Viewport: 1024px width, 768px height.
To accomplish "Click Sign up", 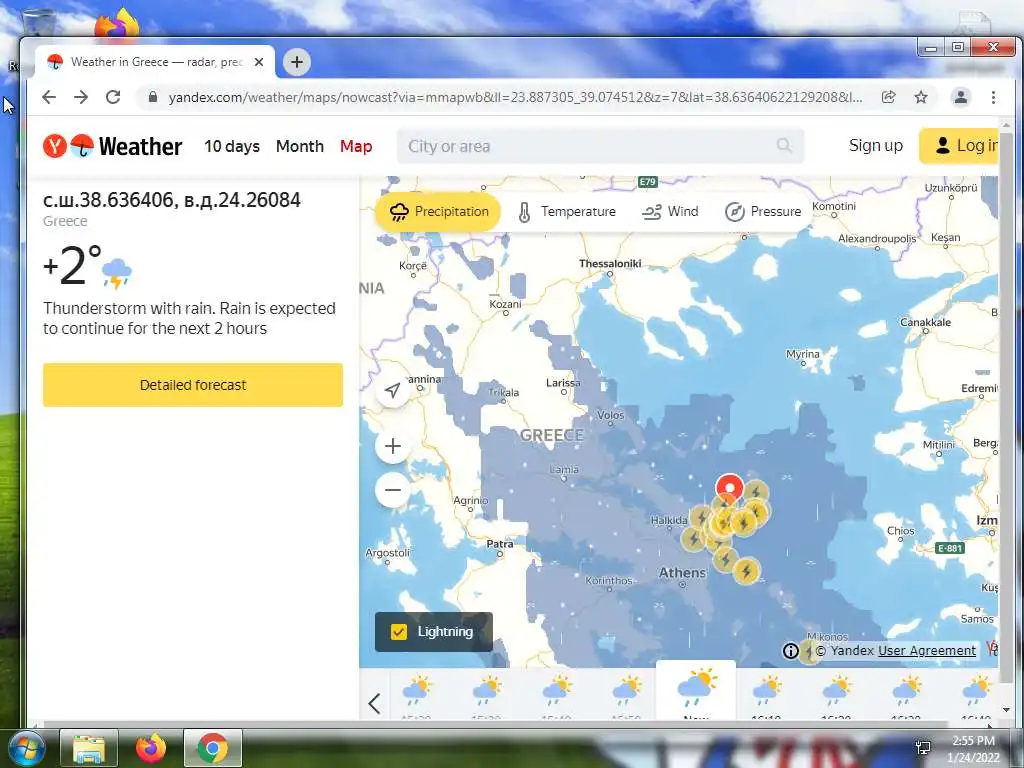I will pyautogui.click(x=876, y=146).
